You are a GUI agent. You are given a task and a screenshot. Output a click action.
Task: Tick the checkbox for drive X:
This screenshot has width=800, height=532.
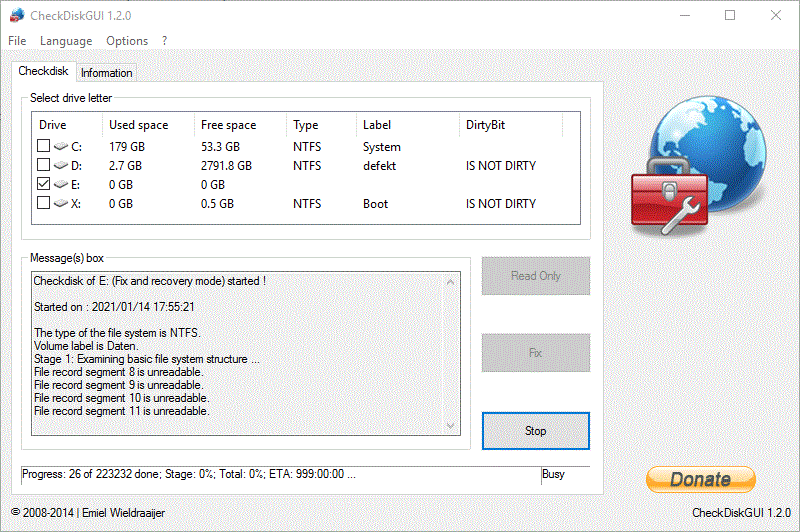tap(43, 202)
